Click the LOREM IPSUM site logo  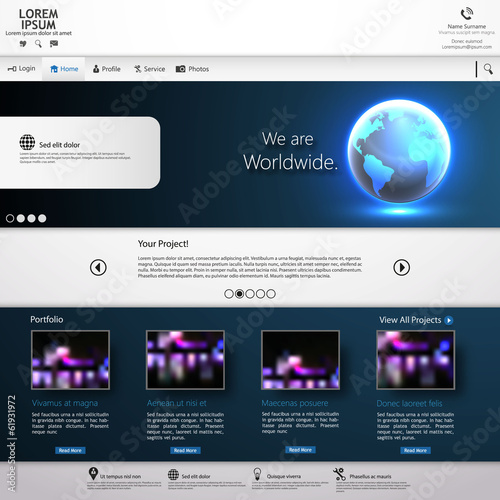[x=38, y=19]
